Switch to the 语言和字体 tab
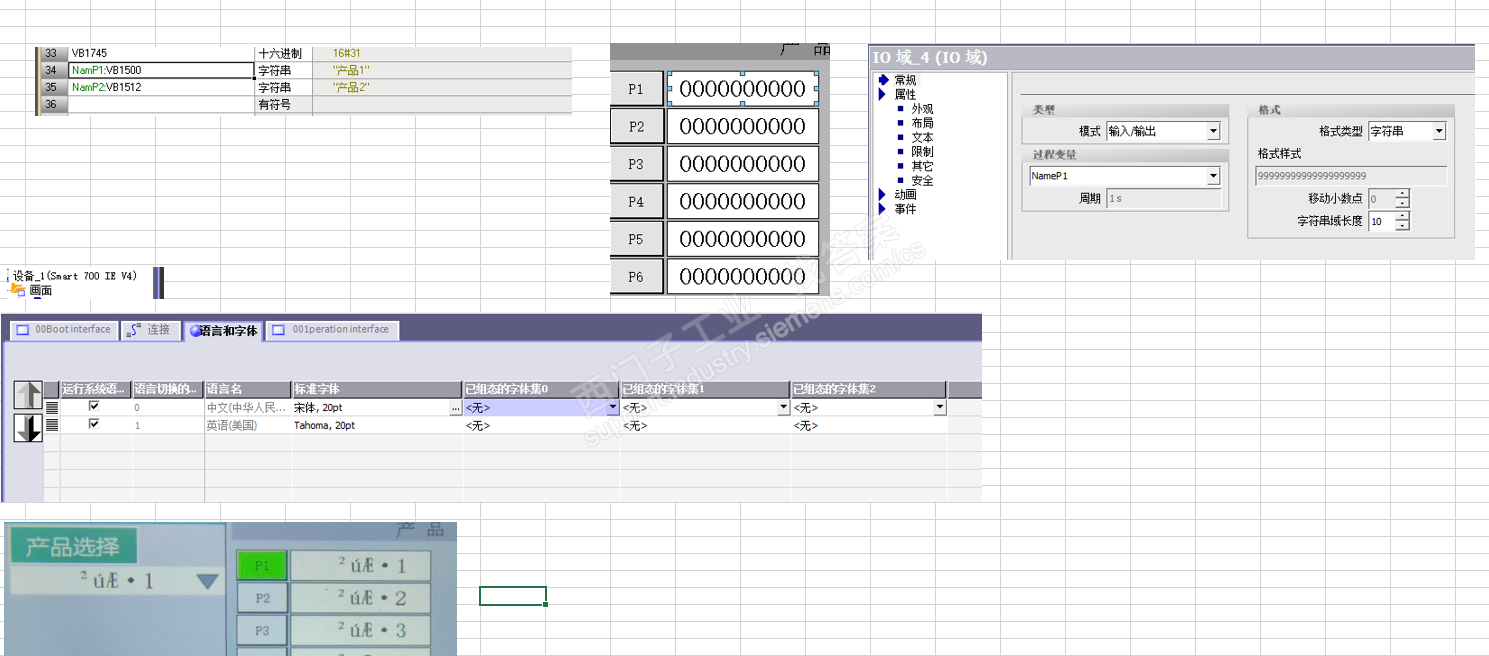Viewport: 1489px width, 656px height. [224, 330]
